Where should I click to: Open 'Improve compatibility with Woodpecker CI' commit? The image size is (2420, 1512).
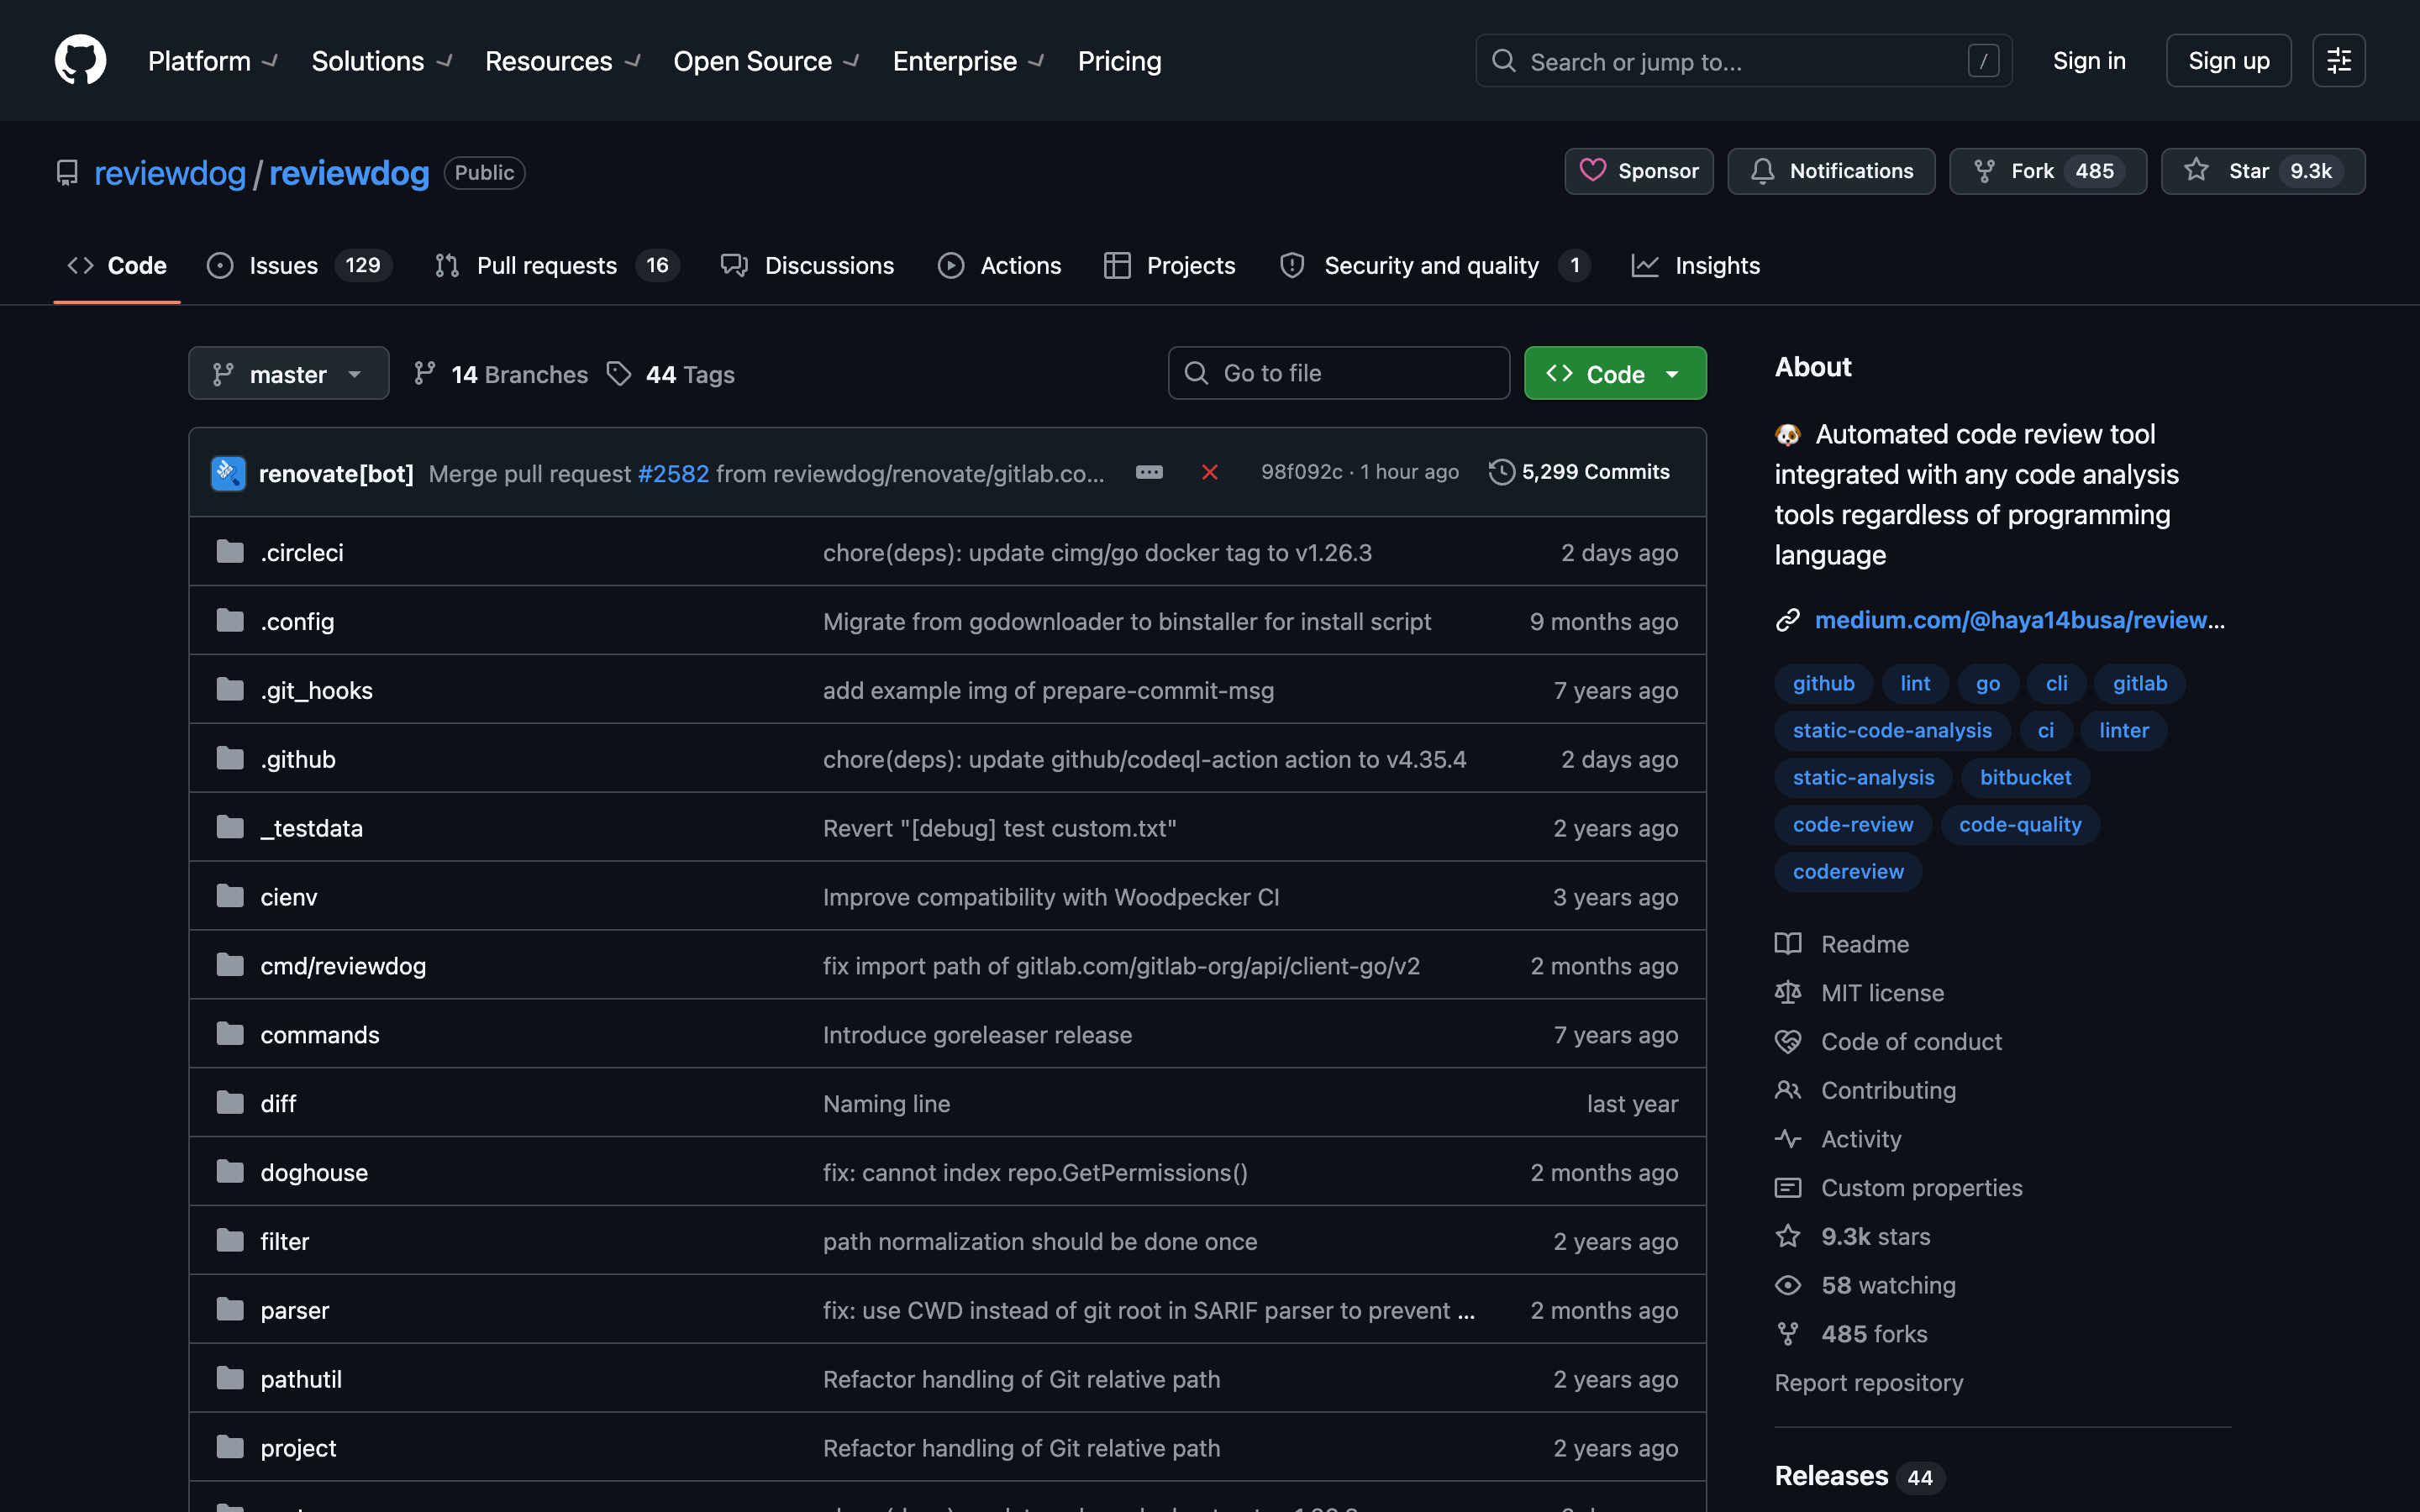[1051, 897]
